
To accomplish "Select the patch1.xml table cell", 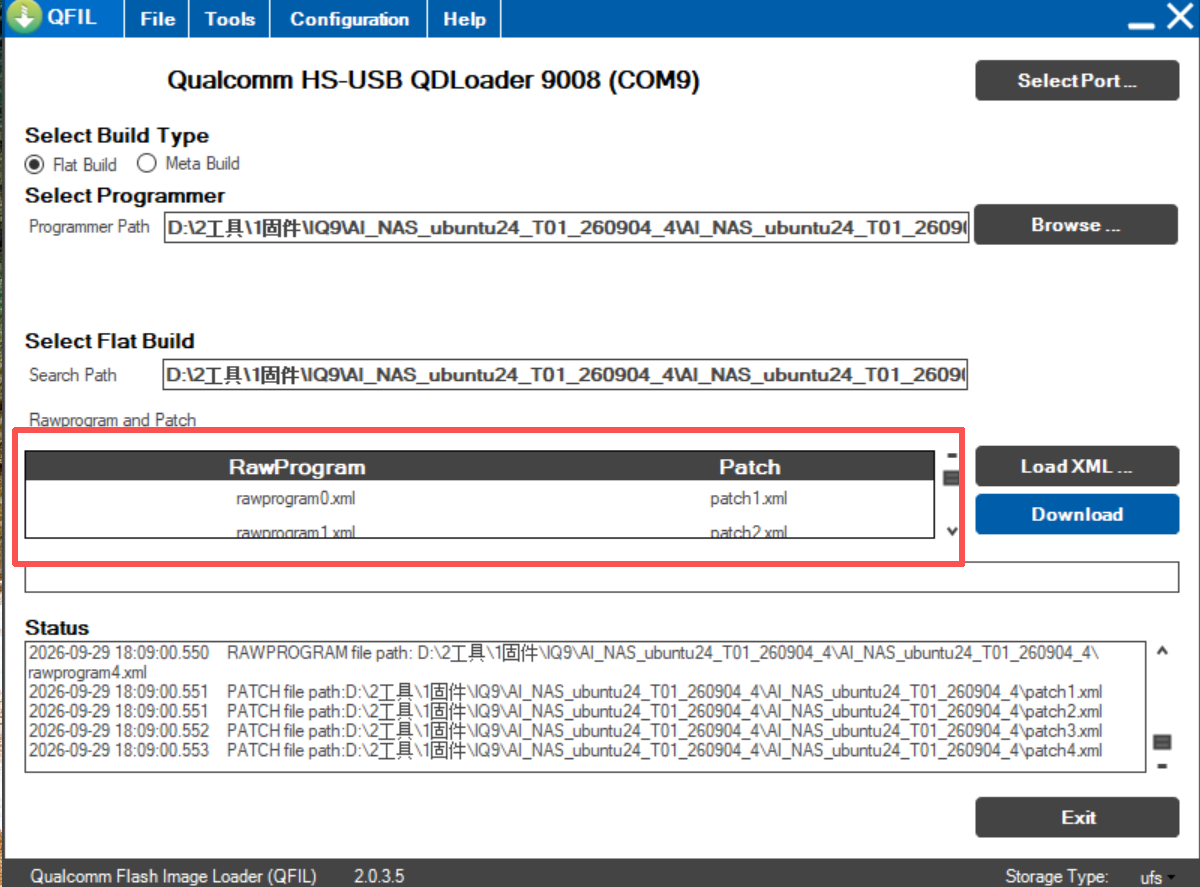I will 749,498.
